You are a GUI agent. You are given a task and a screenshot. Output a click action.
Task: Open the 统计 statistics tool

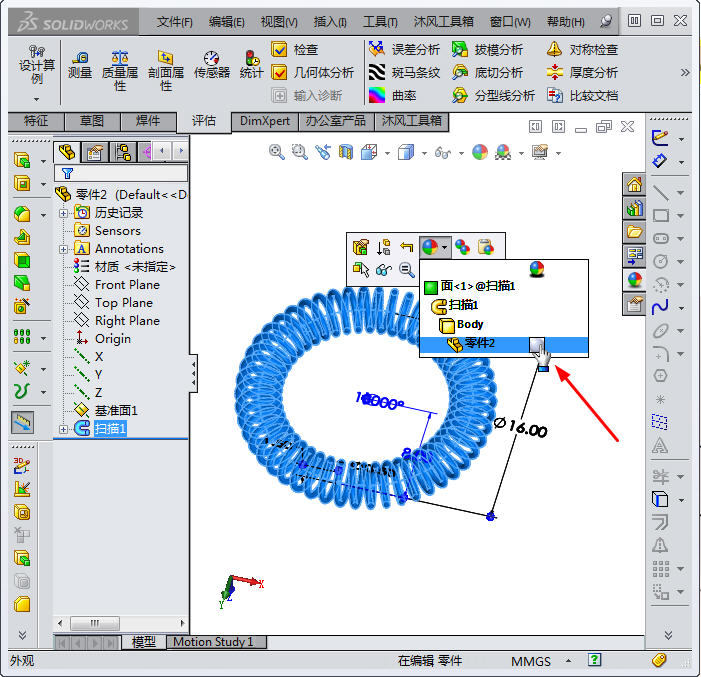(x=252, y=63)
